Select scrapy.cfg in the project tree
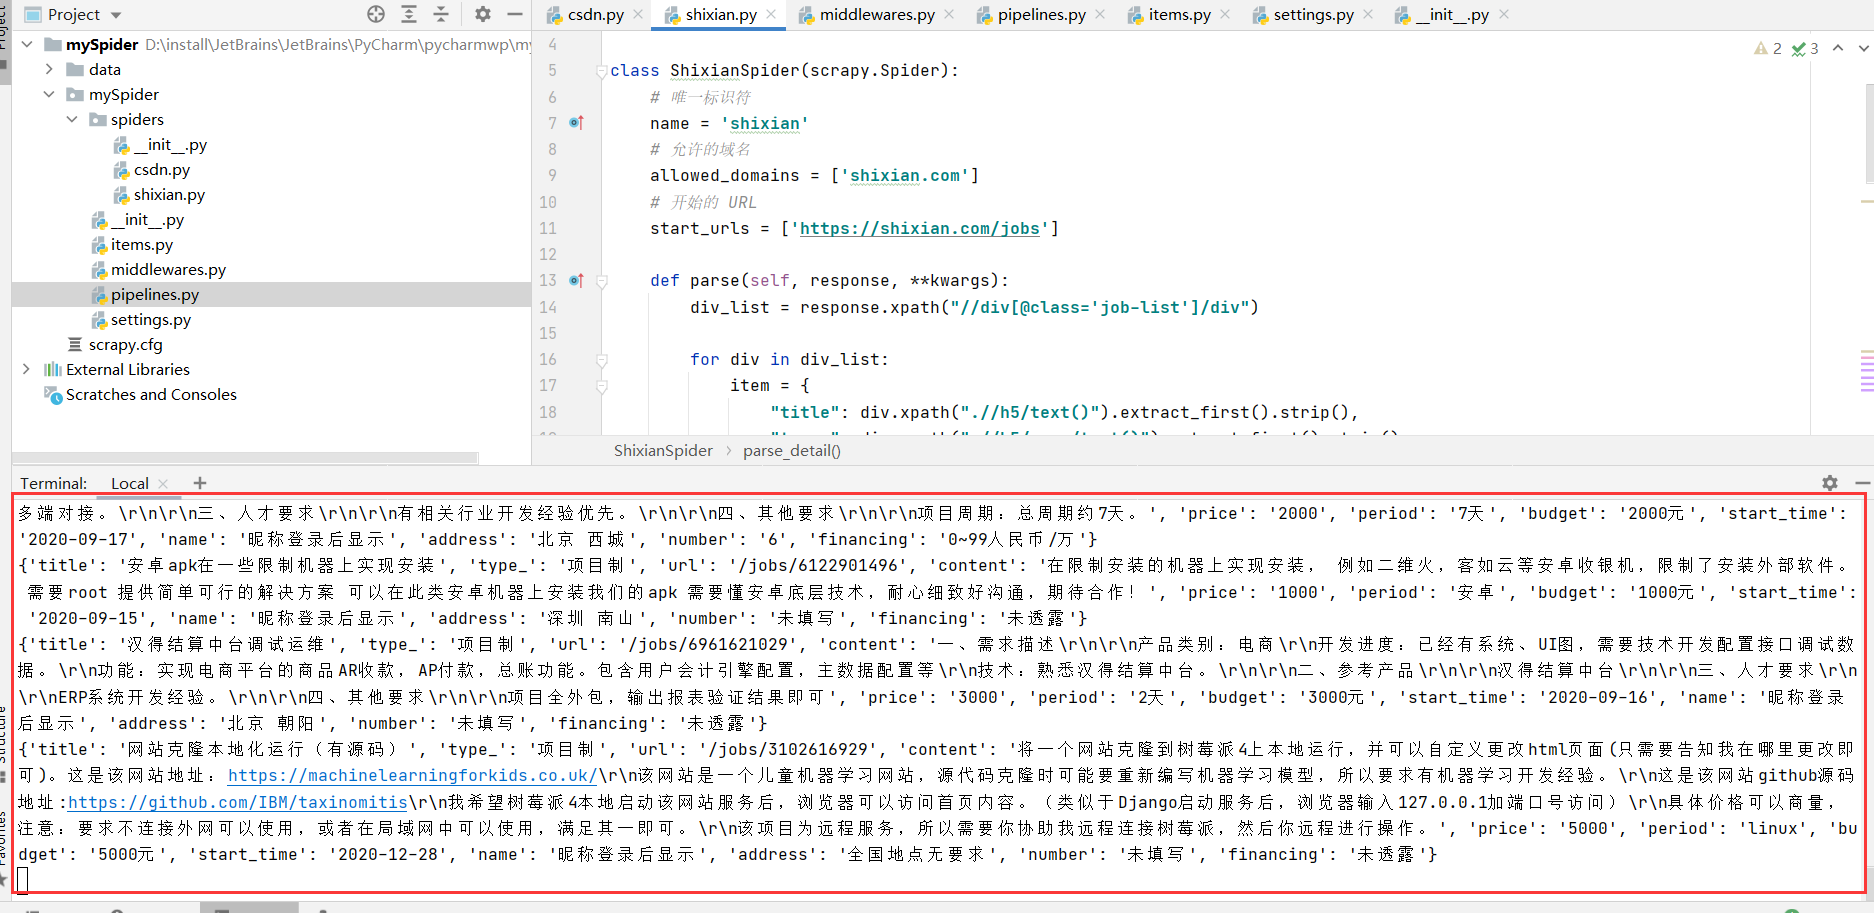1874x913 pixels. 125,344
